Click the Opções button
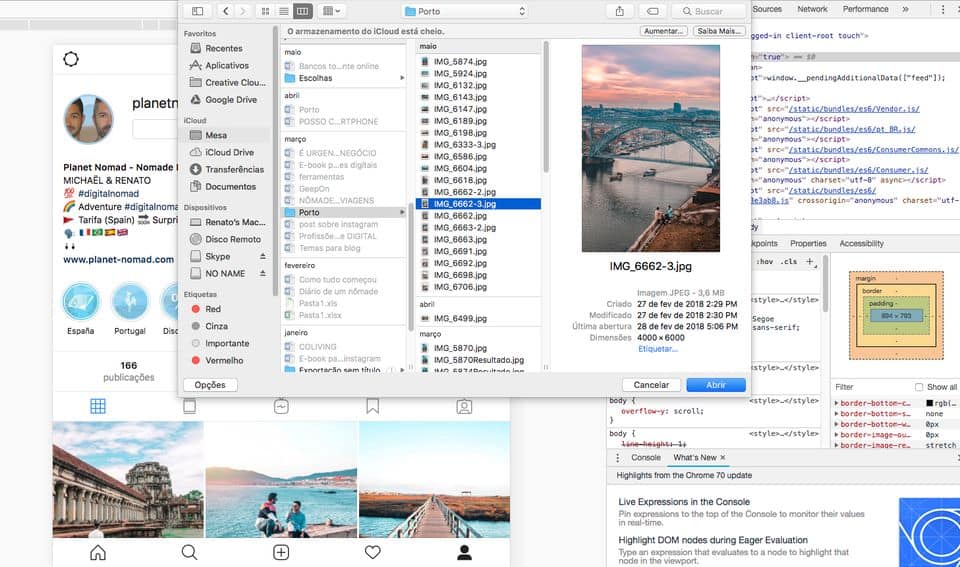The height and width of the screenshot is (567, 960). 210,385
